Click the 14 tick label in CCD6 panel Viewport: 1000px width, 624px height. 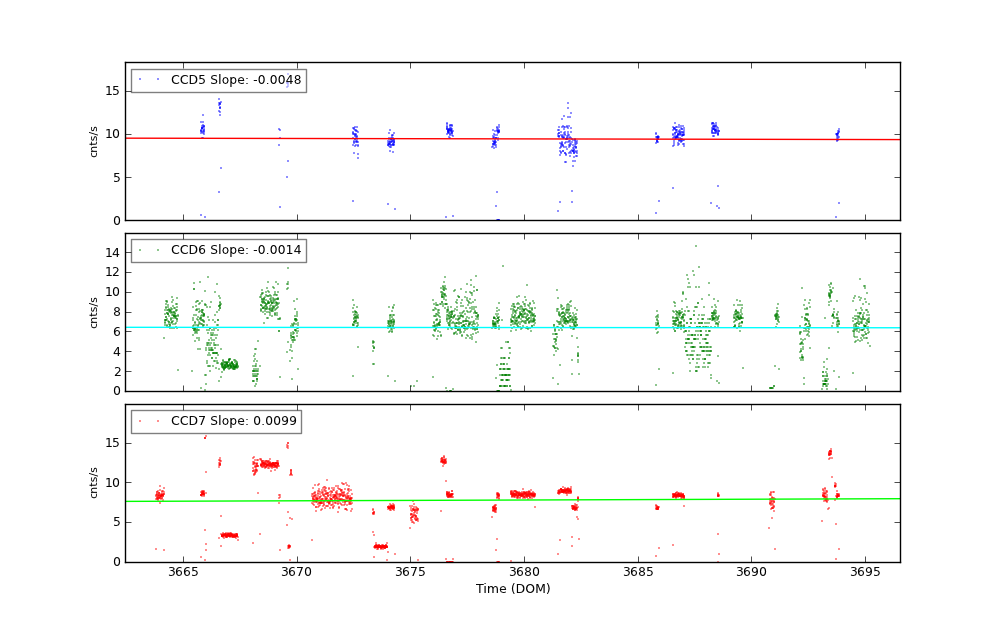pyautogui.click(x=112, y=252)
